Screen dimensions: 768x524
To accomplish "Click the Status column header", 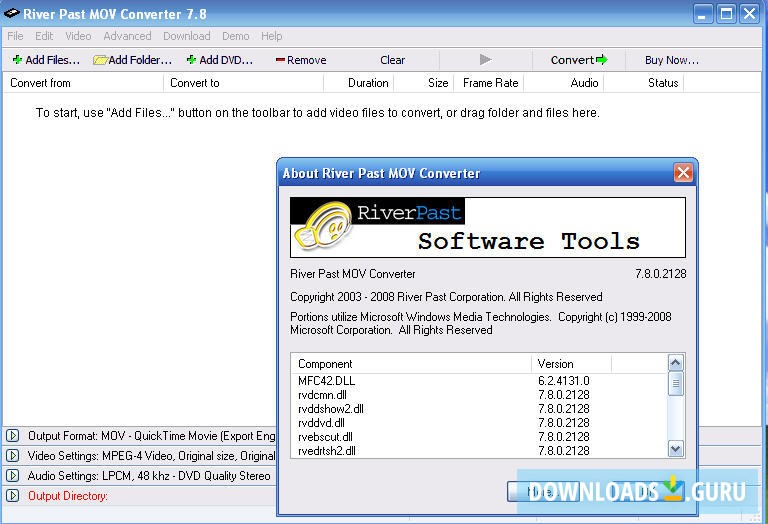I will coord(644,83).
